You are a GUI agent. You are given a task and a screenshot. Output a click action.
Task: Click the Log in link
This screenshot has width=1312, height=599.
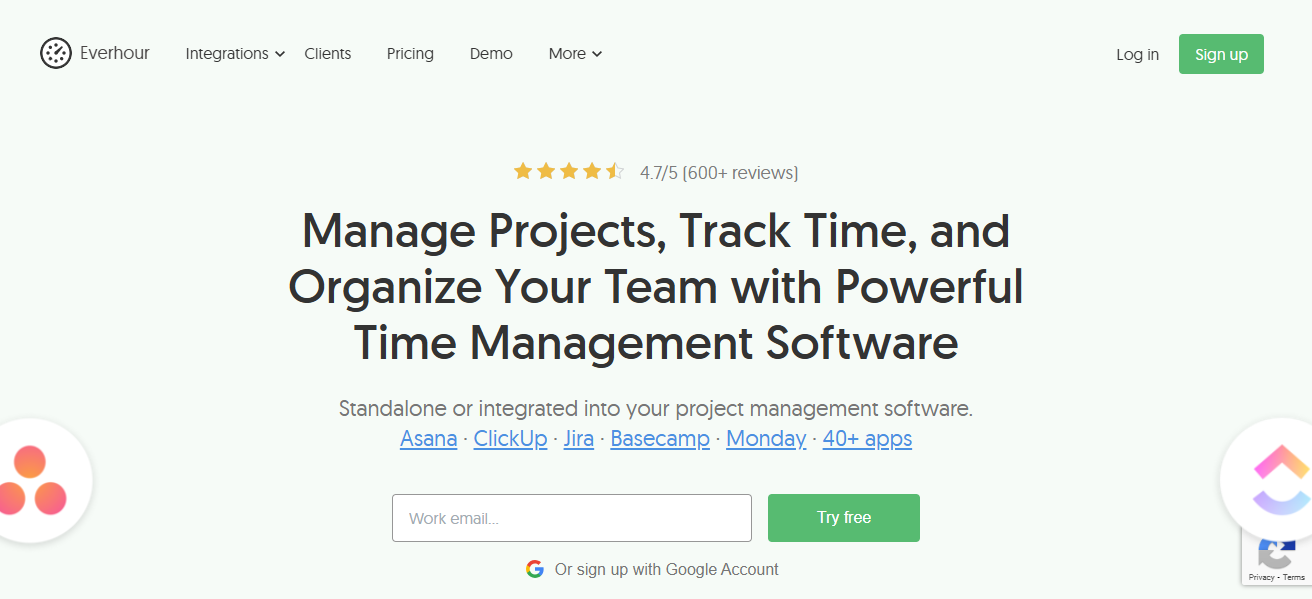(x=1137, y=54)
